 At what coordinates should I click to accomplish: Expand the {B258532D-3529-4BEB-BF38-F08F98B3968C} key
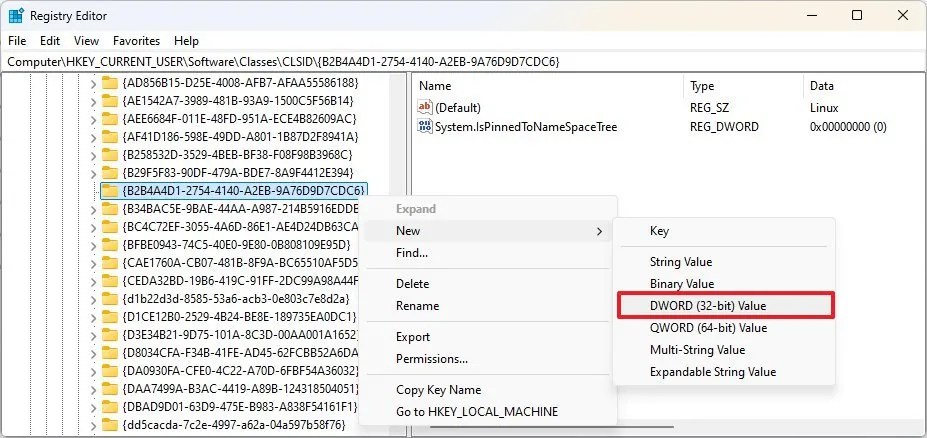point(93,155)
